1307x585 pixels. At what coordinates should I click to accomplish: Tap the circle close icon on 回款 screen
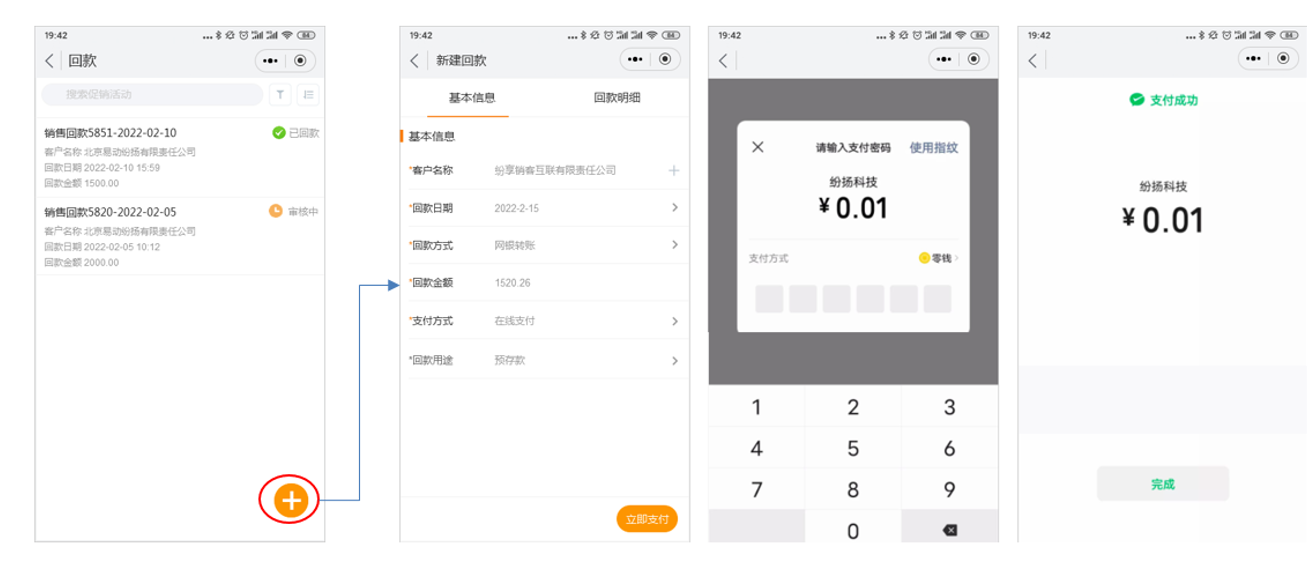[300, 61]
